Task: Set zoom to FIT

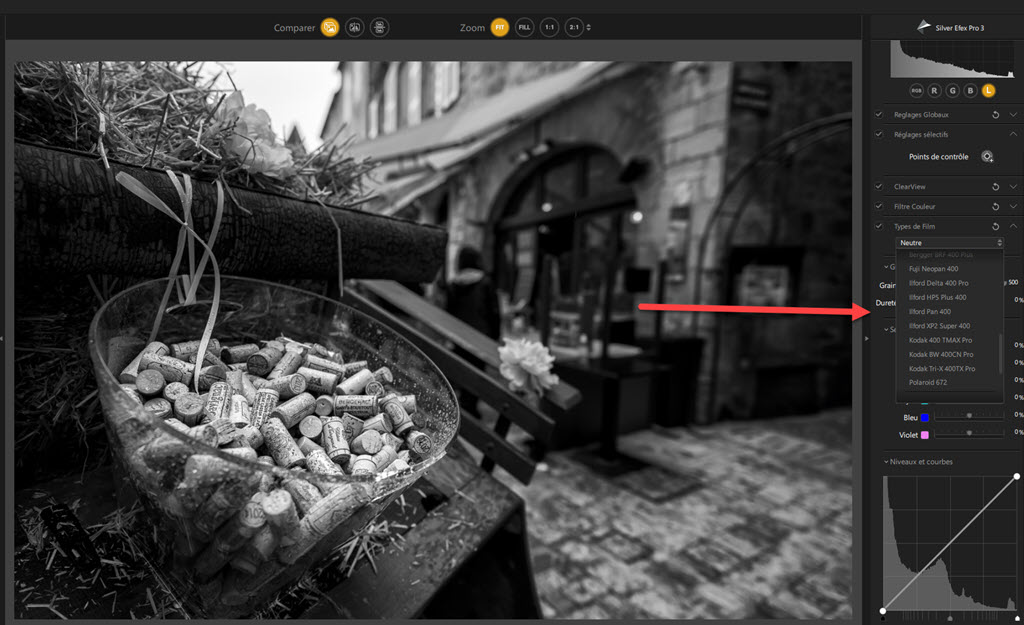Action: (x=500, y=27)
